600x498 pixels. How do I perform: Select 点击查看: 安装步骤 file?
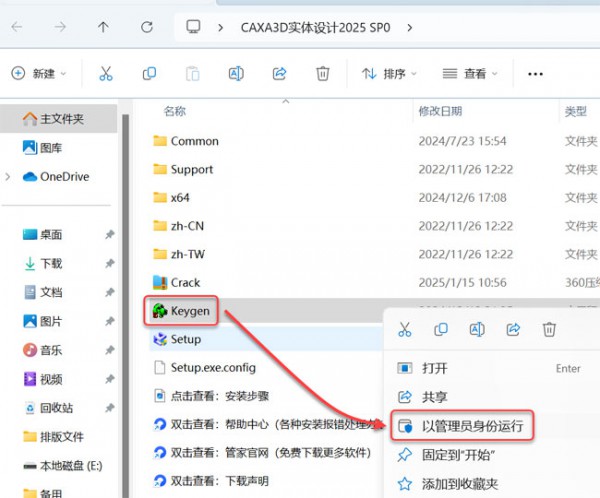tap(211, 396)
